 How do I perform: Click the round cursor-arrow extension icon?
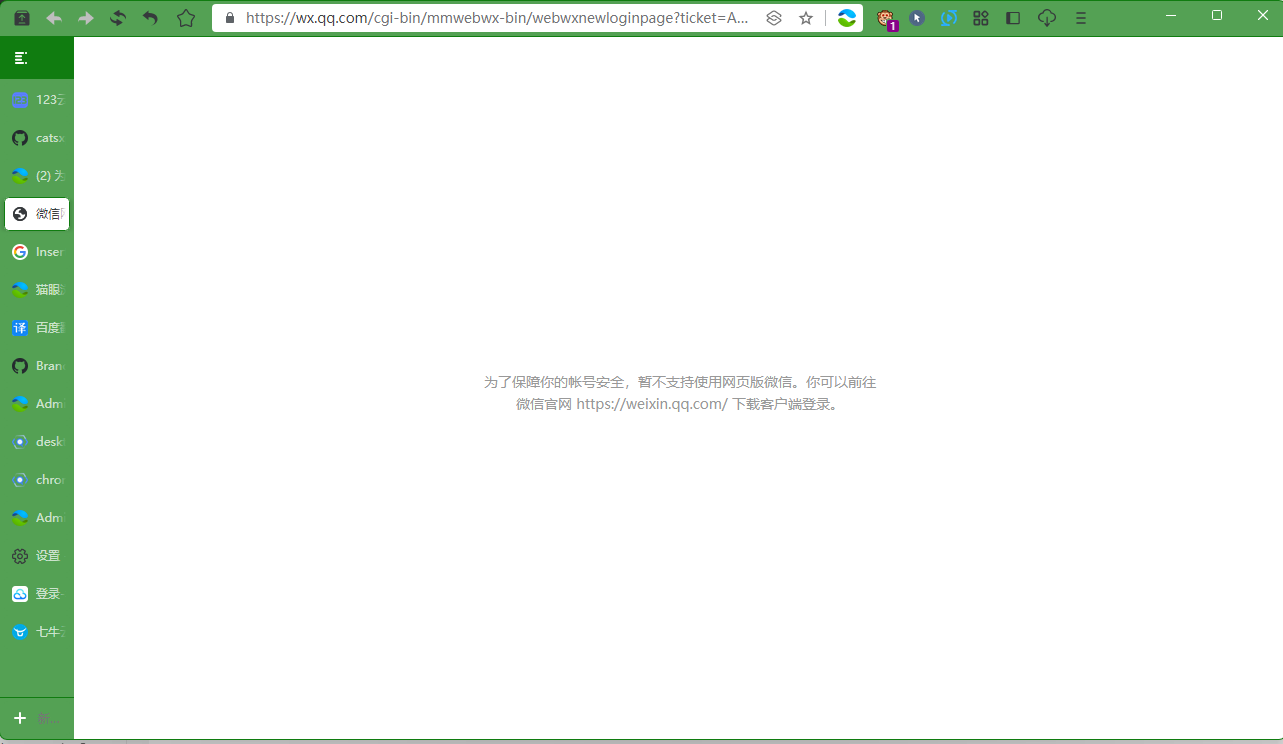tap(917, 18)
